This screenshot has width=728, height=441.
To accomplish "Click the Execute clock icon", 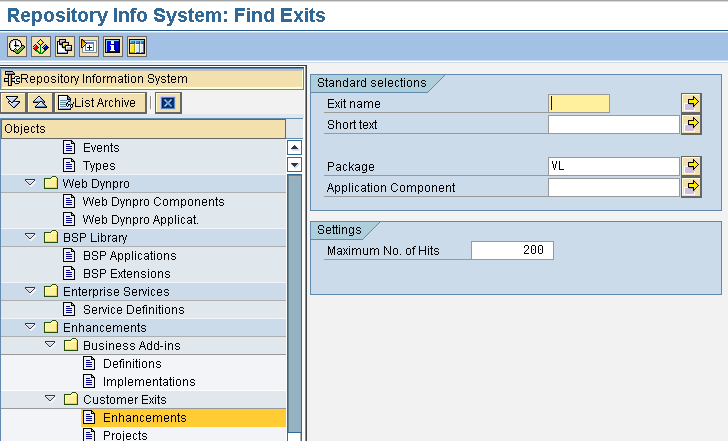I will pyautogui.click(x=16, y=46).
